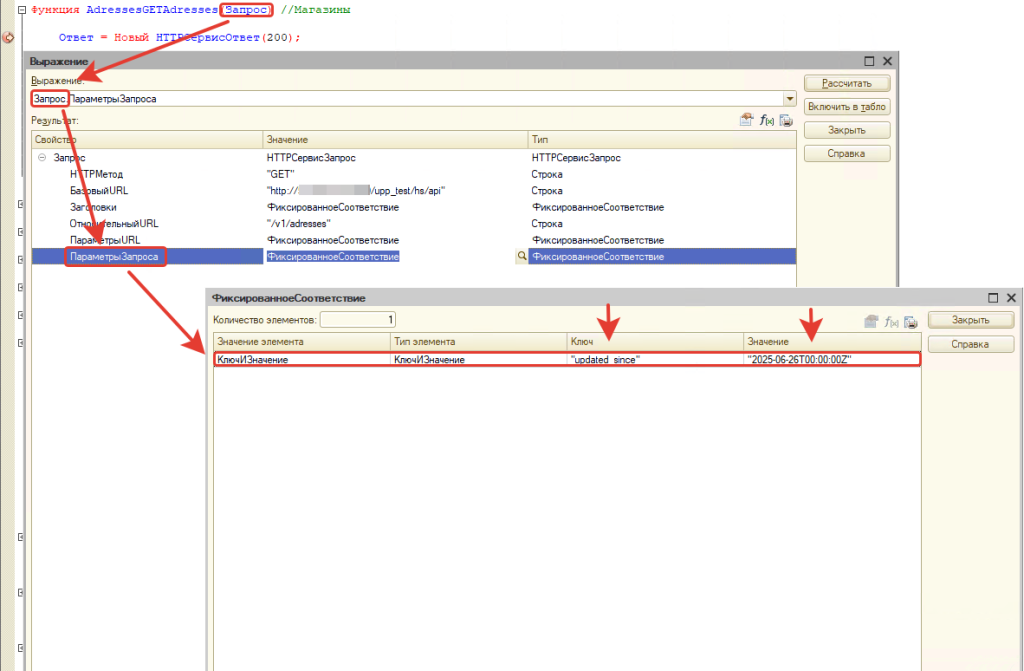The width and height of the screenshot is (1024, 671).
Task: Collapse the AdressesGETAdresses function code block
Action: [8, 10]
